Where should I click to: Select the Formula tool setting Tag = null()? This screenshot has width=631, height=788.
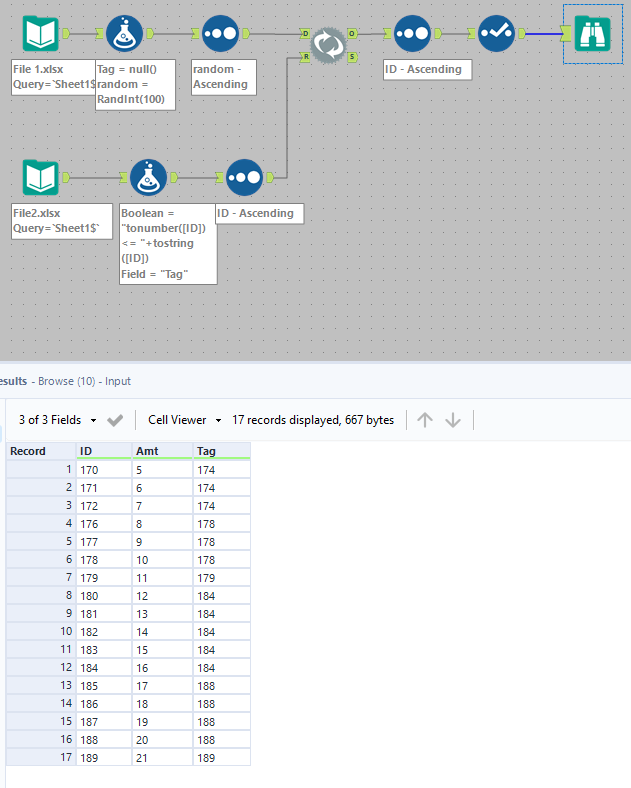point(124,34)
